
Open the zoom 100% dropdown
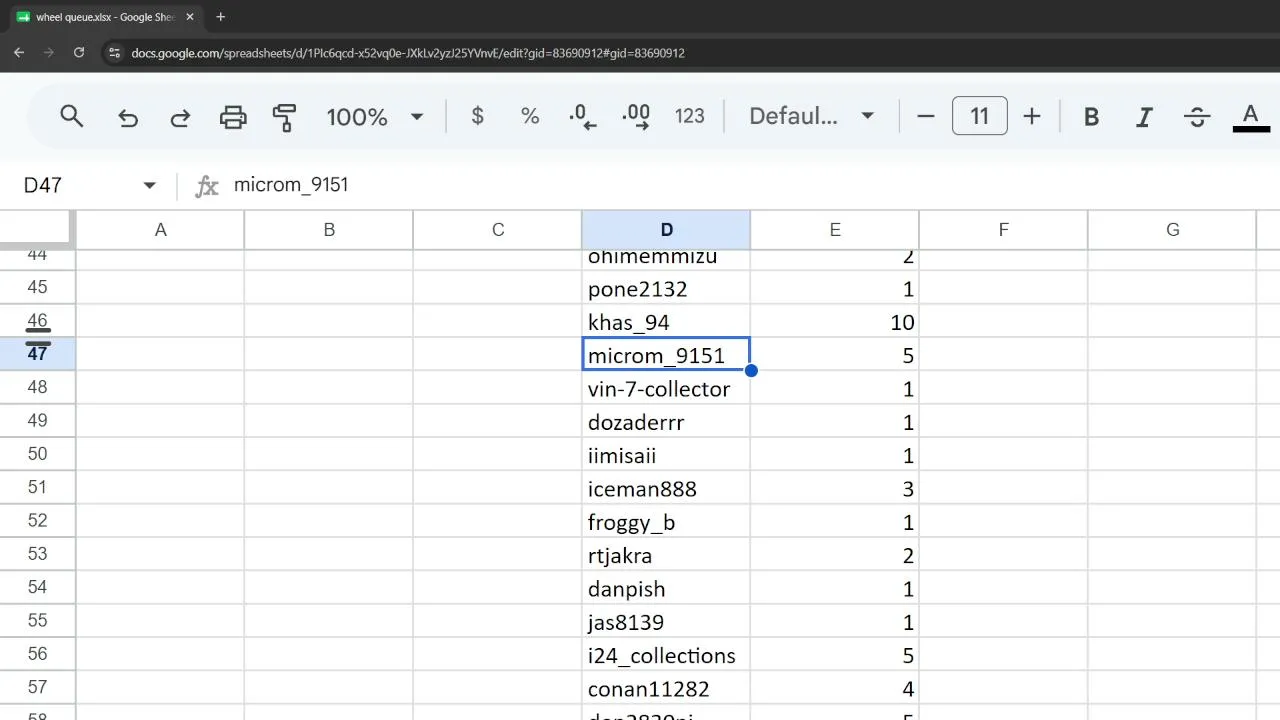(375, 117)
